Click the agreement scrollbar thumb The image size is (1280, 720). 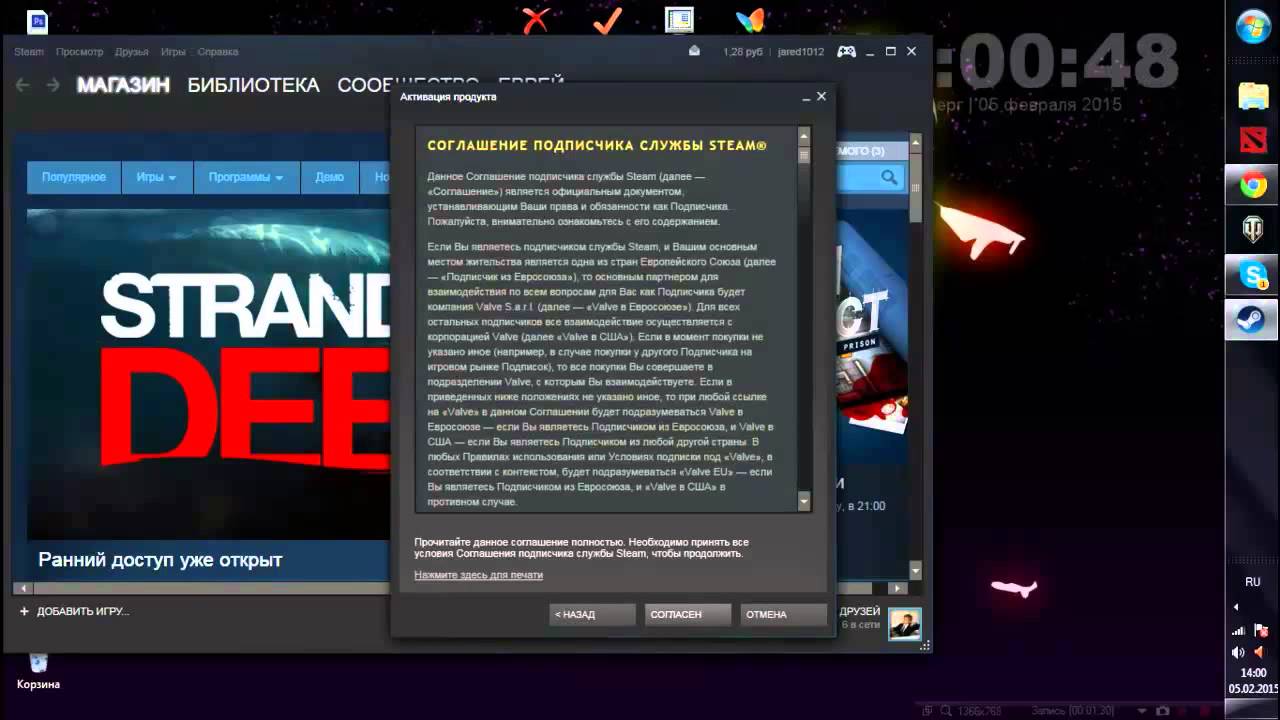click(804, 155)
